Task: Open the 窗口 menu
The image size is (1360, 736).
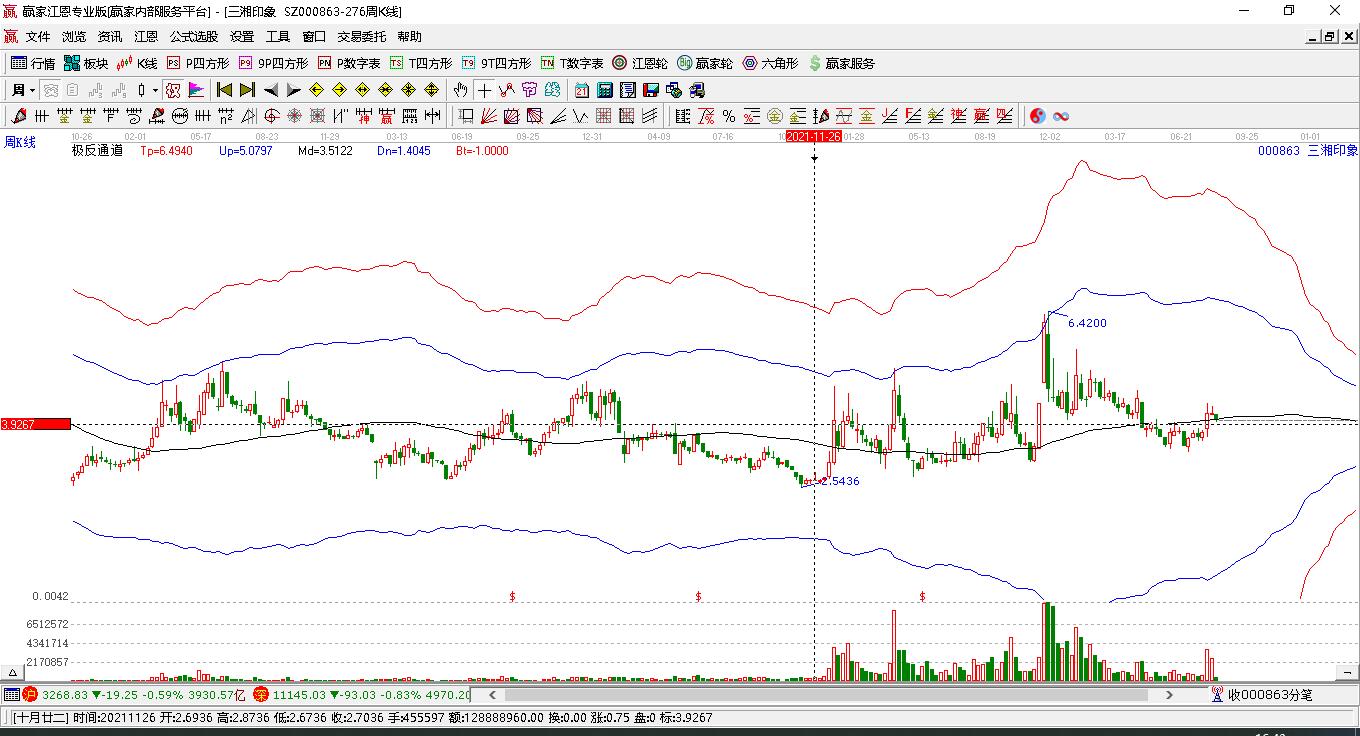Action: pos(314,37)
